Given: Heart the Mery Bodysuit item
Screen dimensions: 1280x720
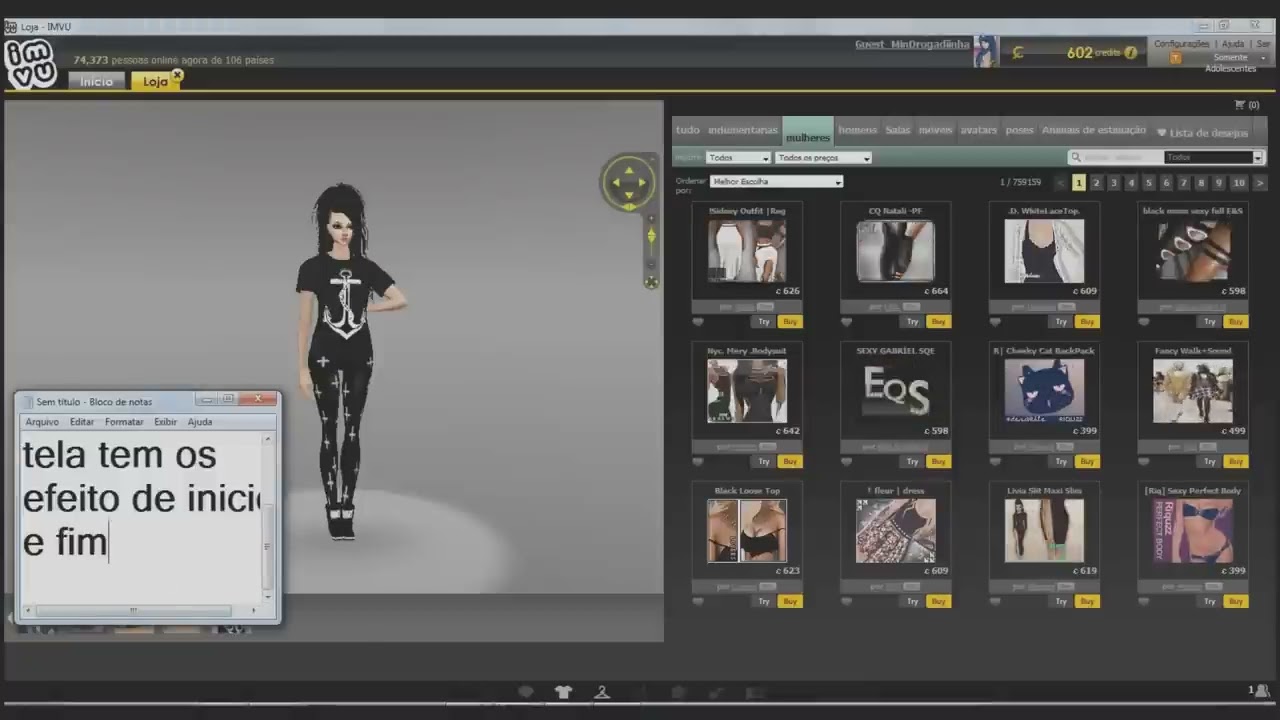Looking at the screenshot, I should pyautogui.click(x=698, y=462).
